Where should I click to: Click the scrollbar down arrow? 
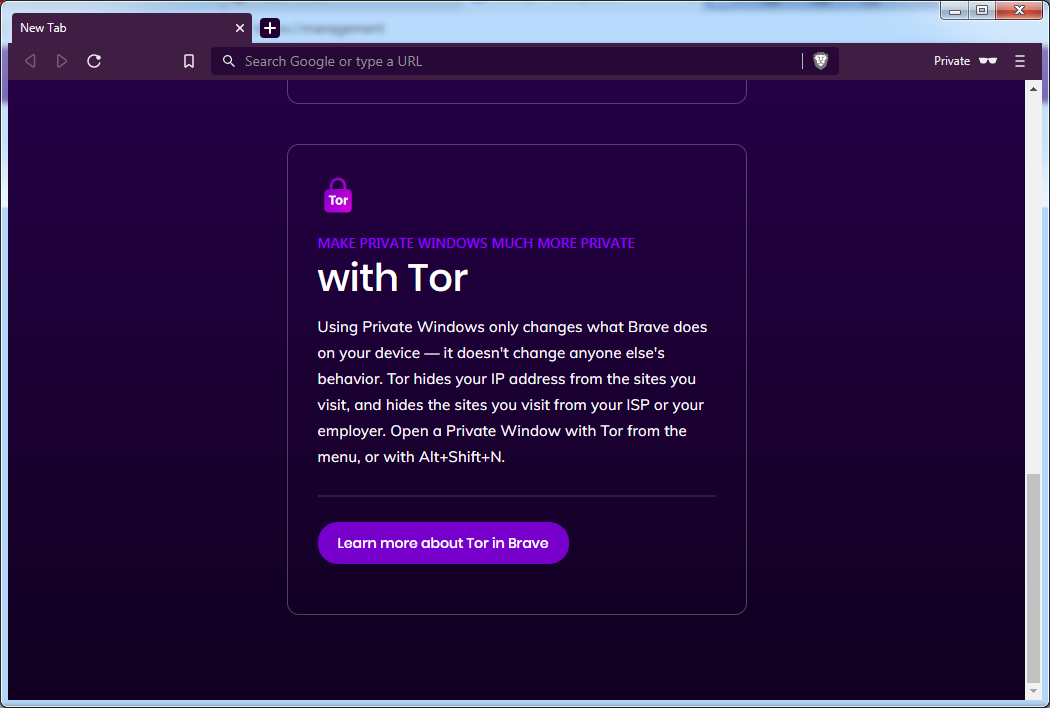click(1033, 691)
